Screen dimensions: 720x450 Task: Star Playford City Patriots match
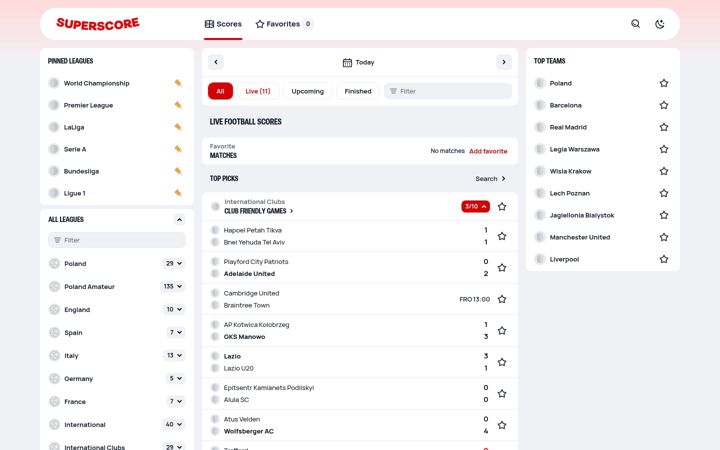pyautogui.click(x=502, y=268)
